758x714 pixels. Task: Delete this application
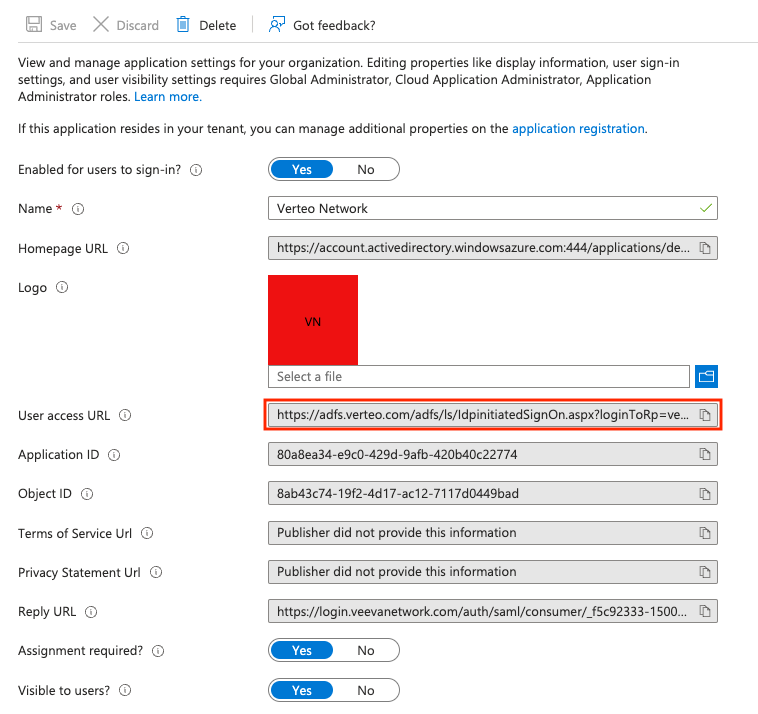206,25
